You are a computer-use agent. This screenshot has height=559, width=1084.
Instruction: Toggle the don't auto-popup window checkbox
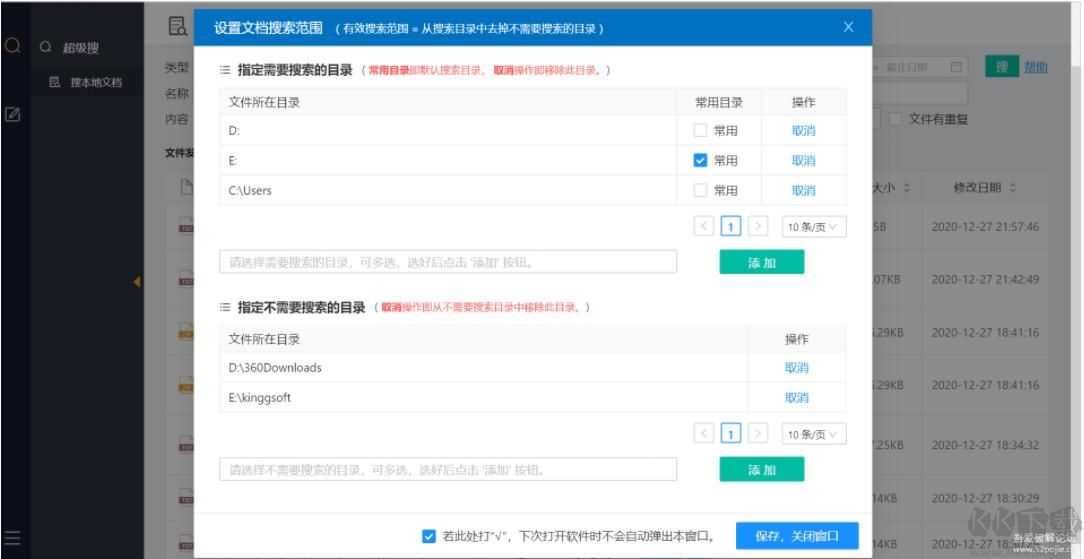[429, 536]
